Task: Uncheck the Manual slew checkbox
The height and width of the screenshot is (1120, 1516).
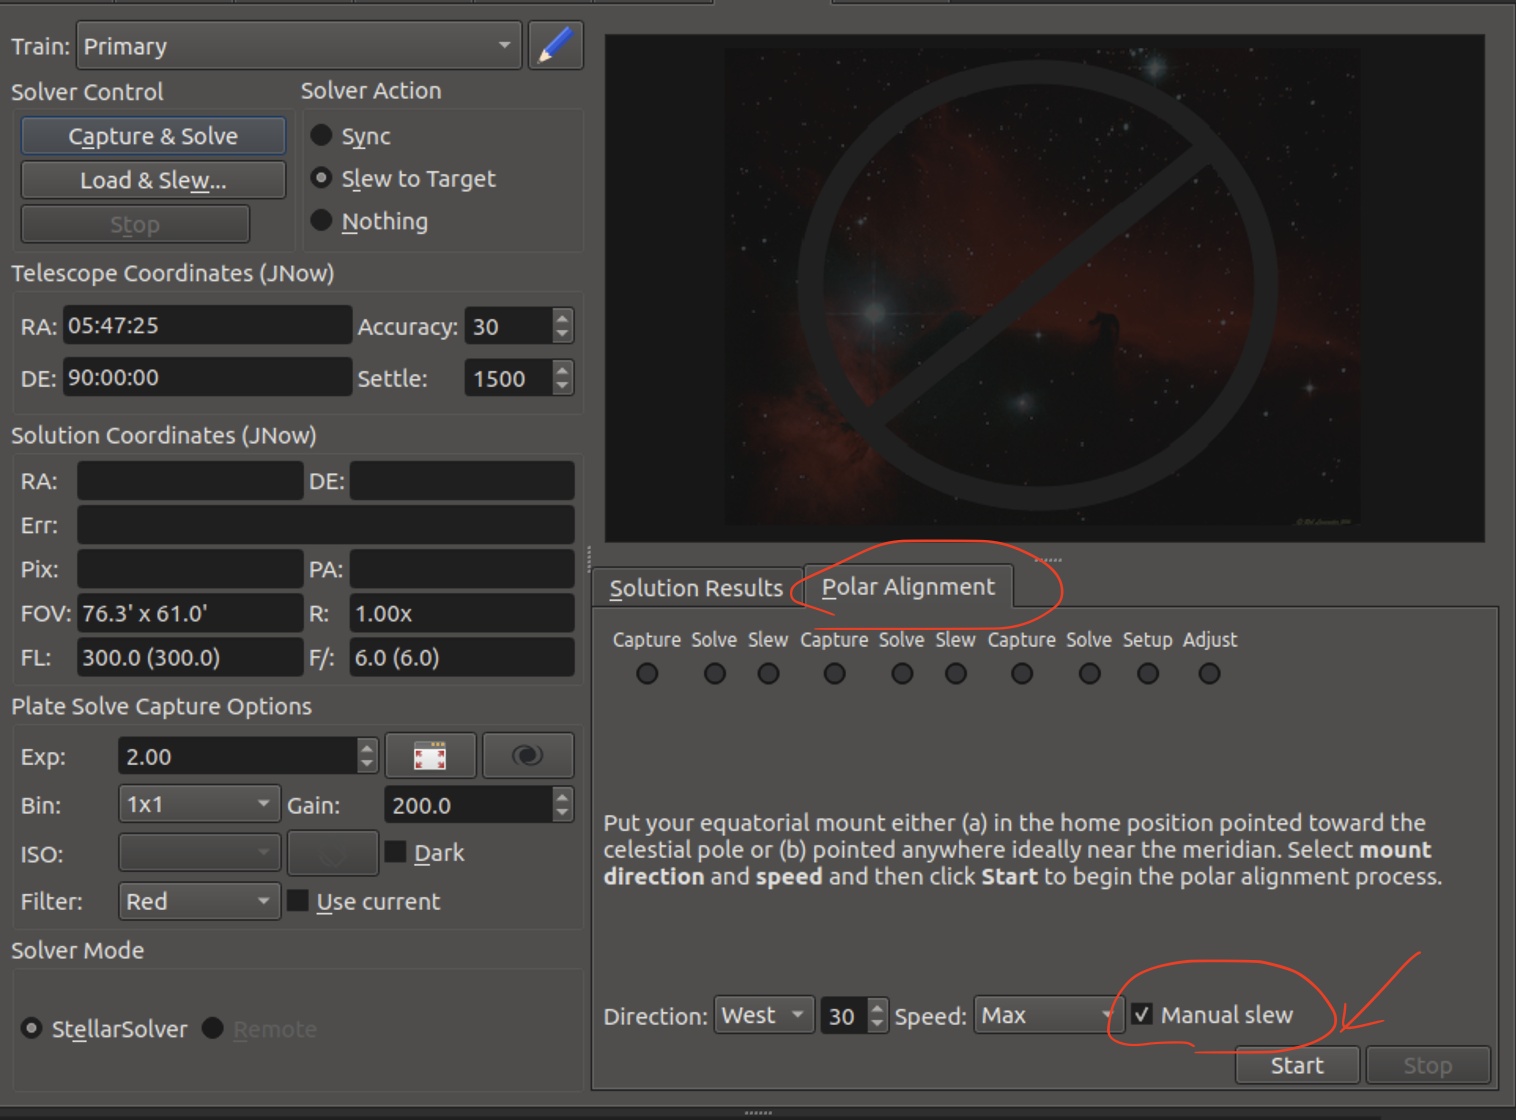Action: click(x=1141, y=1015)
